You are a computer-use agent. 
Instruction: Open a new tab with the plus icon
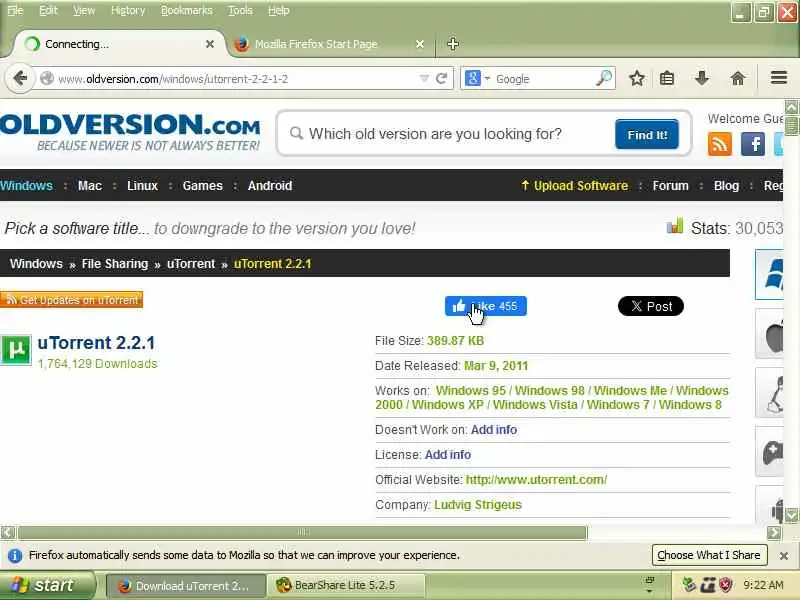pyautogui.click(x=453, y=44)
